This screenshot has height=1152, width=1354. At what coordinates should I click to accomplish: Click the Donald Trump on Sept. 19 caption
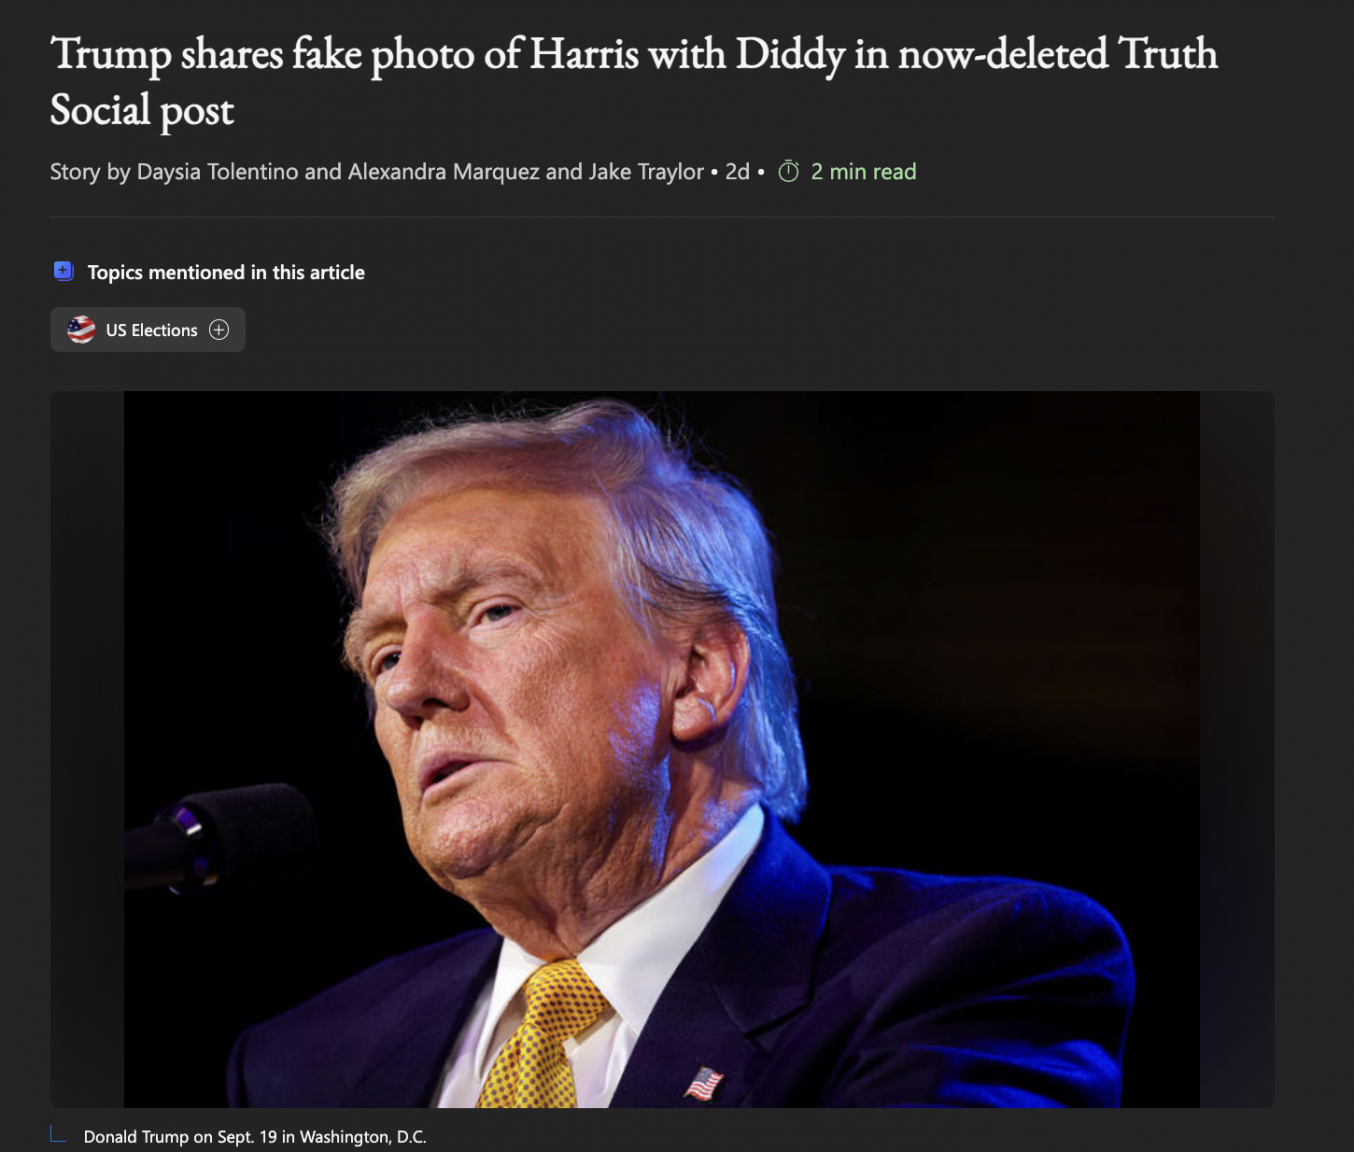tap(255, 1137)
